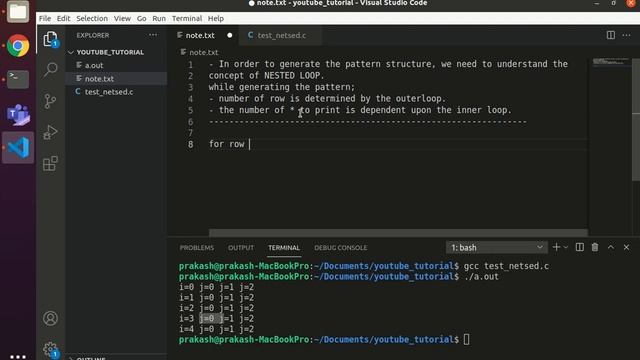640x360 pixels.
Task: Click the editor horizontal scrollbar
Action: pyautogui.click(x=398, y=233)
